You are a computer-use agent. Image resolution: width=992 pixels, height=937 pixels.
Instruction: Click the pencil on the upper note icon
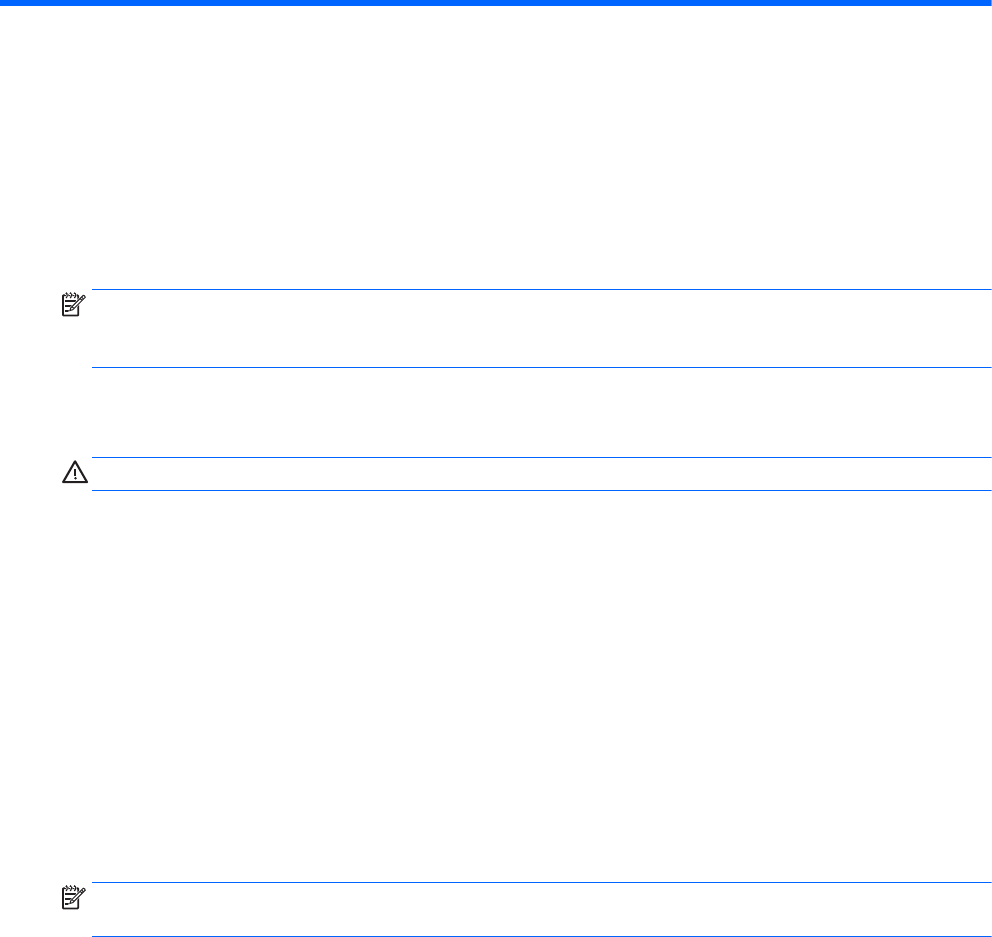78,302
